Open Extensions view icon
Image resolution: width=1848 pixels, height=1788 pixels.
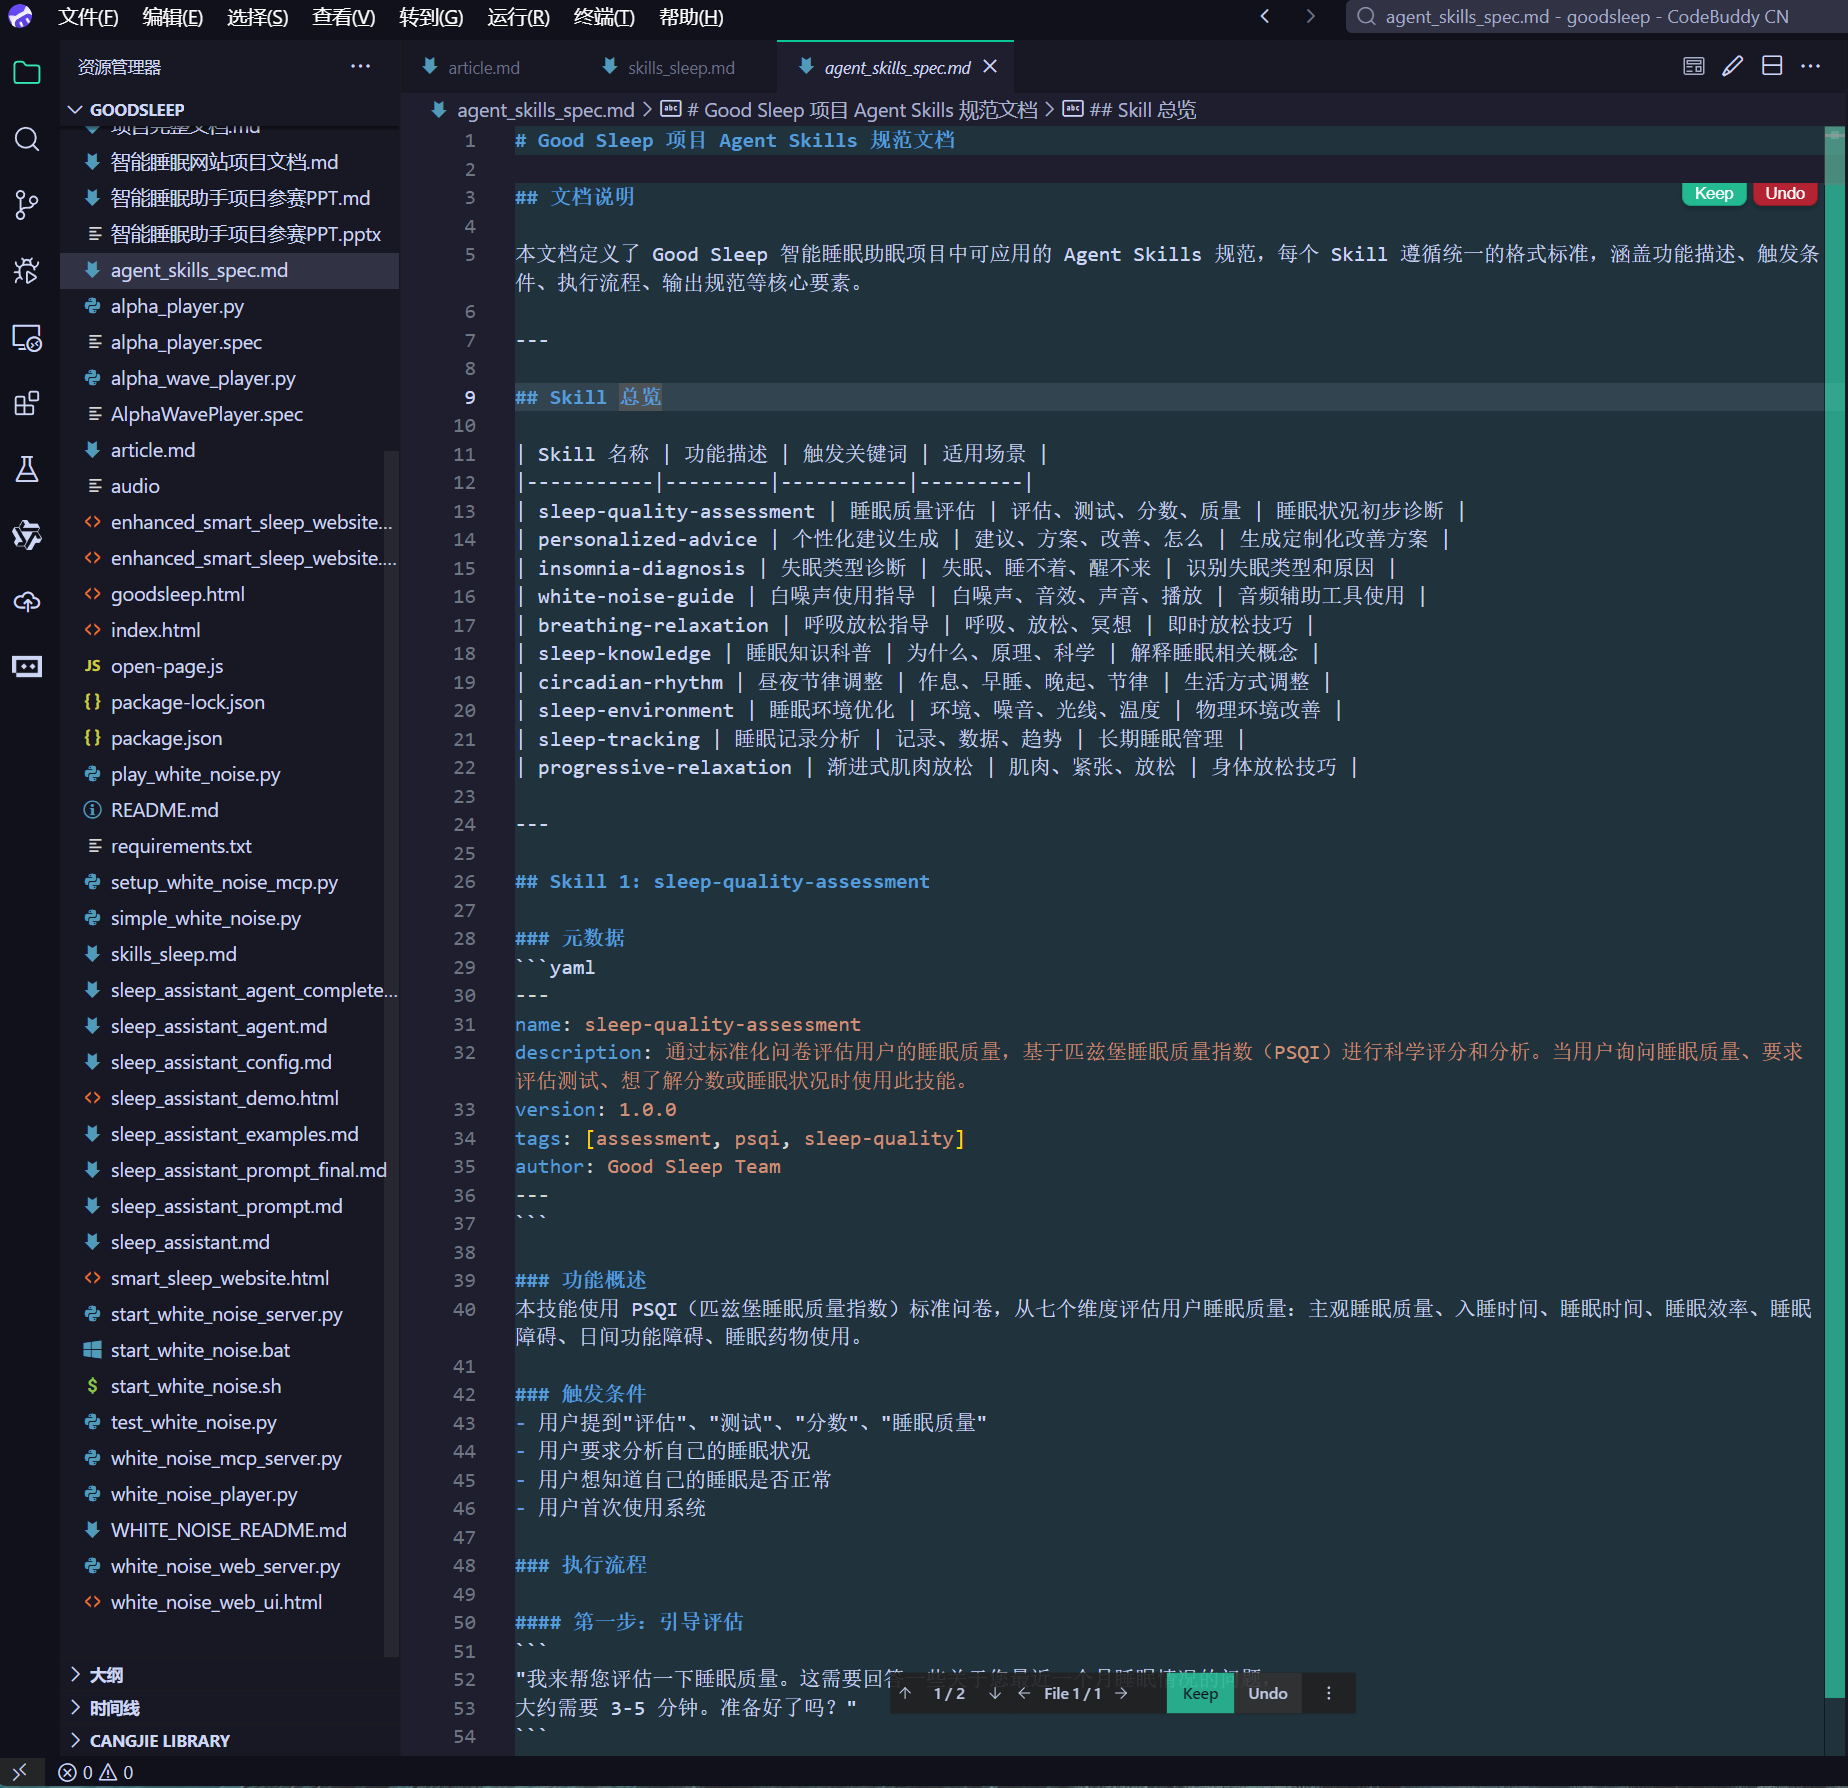pos(27,403)
